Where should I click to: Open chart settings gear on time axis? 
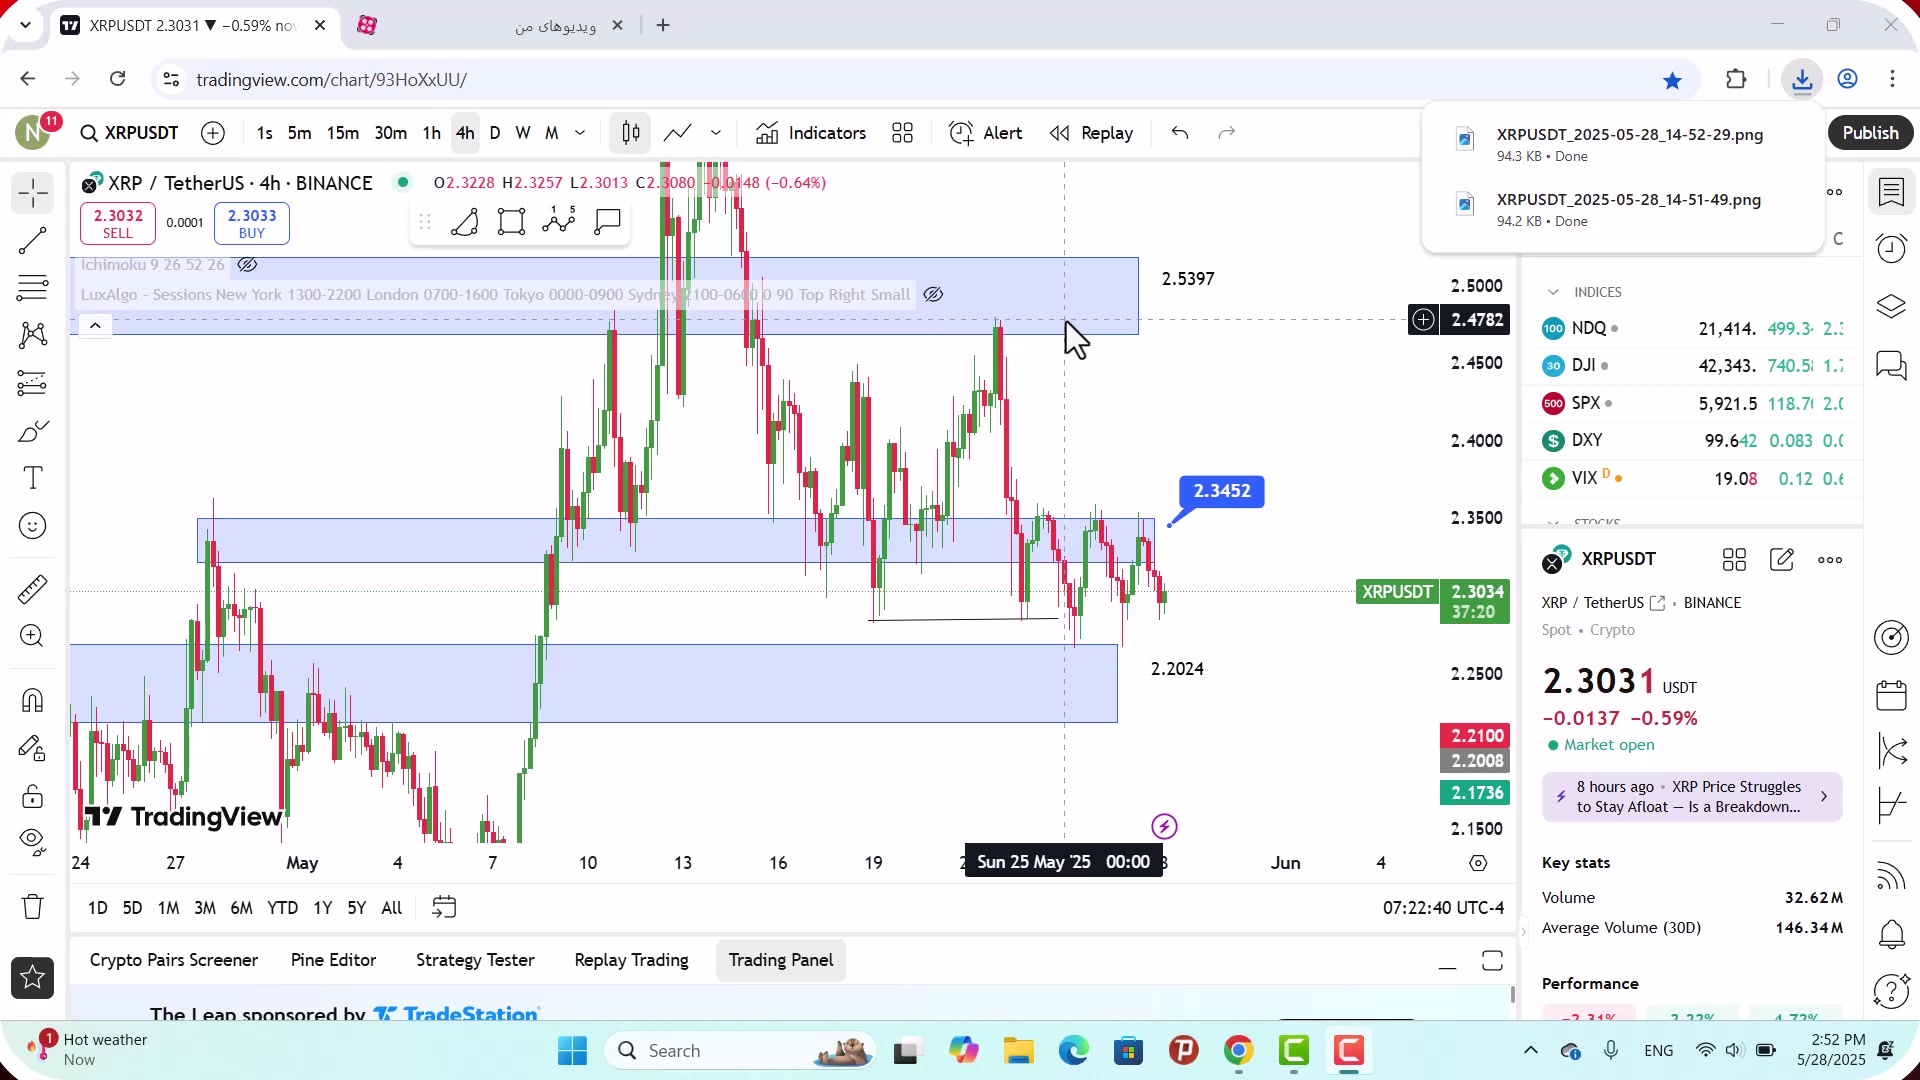point(1478,863)
